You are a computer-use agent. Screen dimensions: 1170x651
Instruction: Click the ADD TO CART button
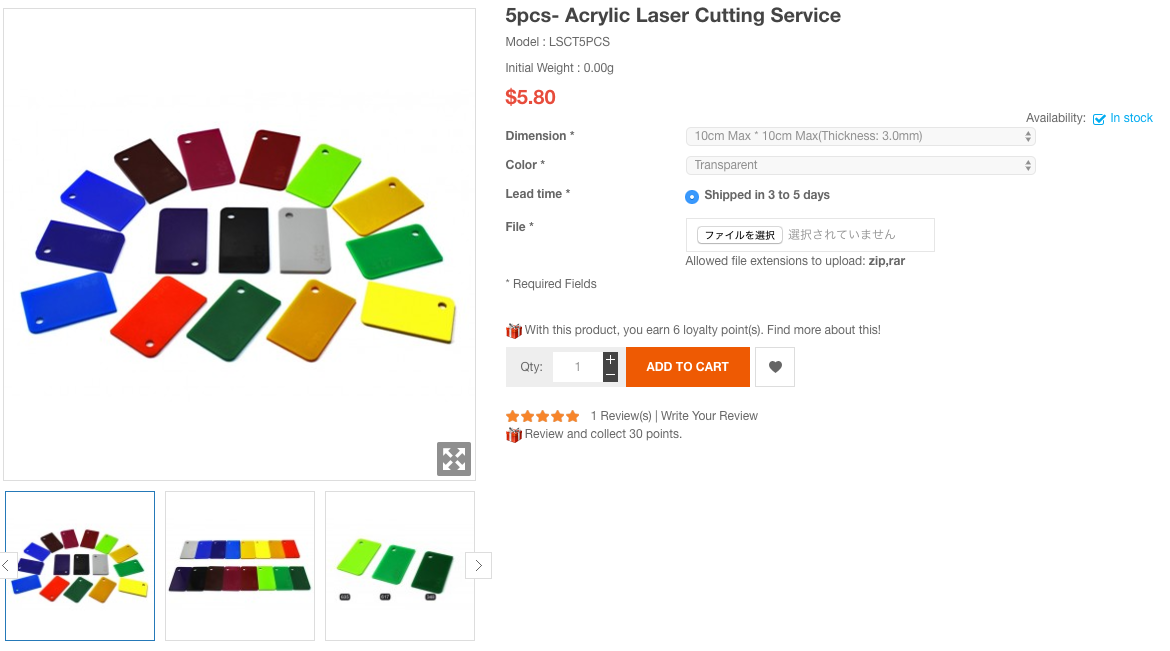tap(687, 367)
